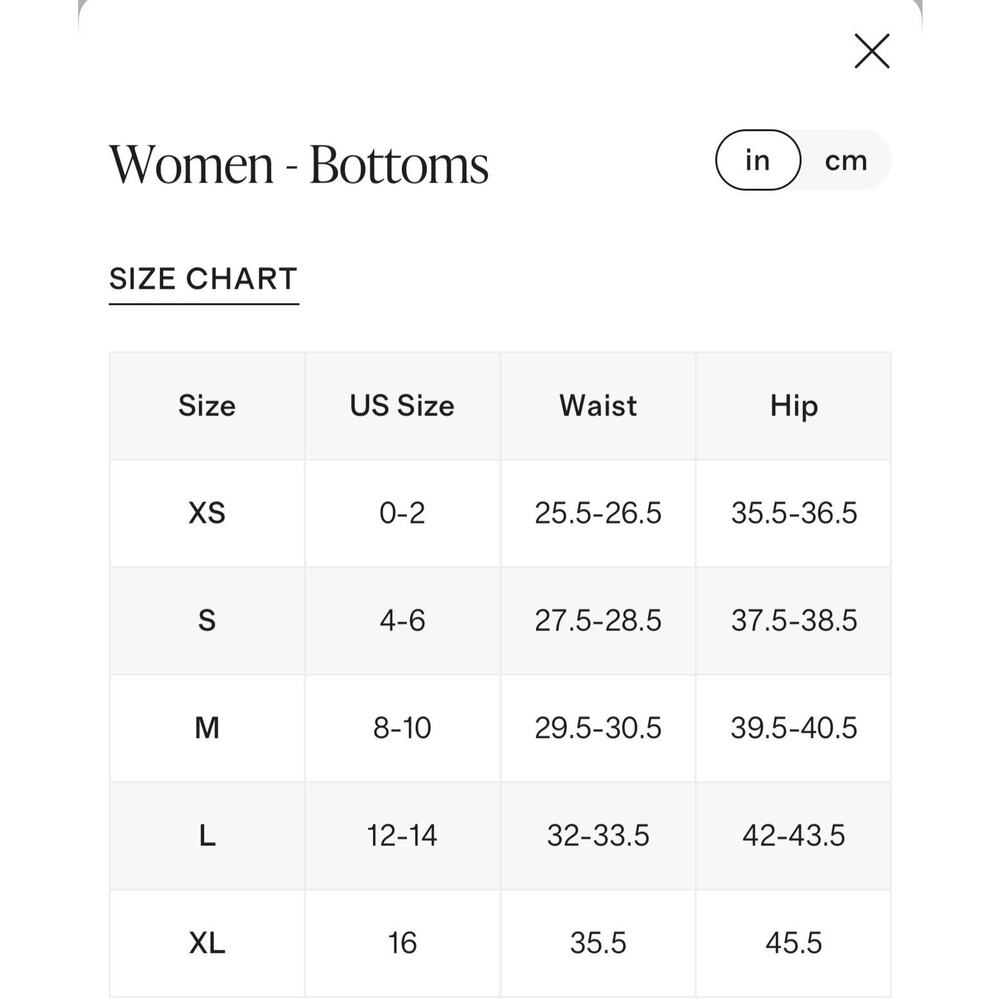Select the XL size row label
The image size is (1000, 1000).
pyautogui.click(x=207, y=943)
